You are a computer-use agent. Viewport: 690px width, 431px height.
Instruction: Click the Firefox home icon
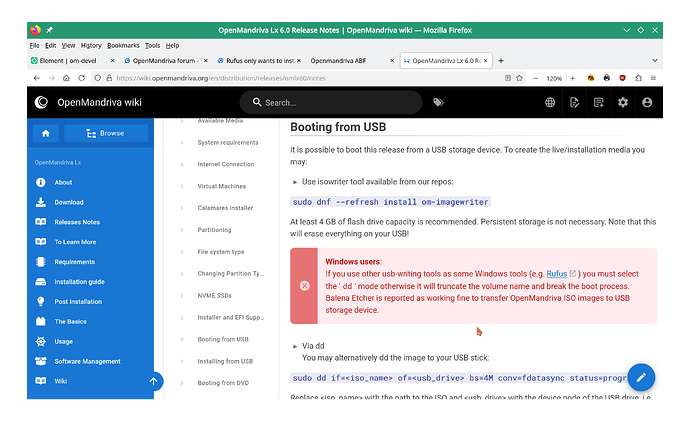point(66,78)
